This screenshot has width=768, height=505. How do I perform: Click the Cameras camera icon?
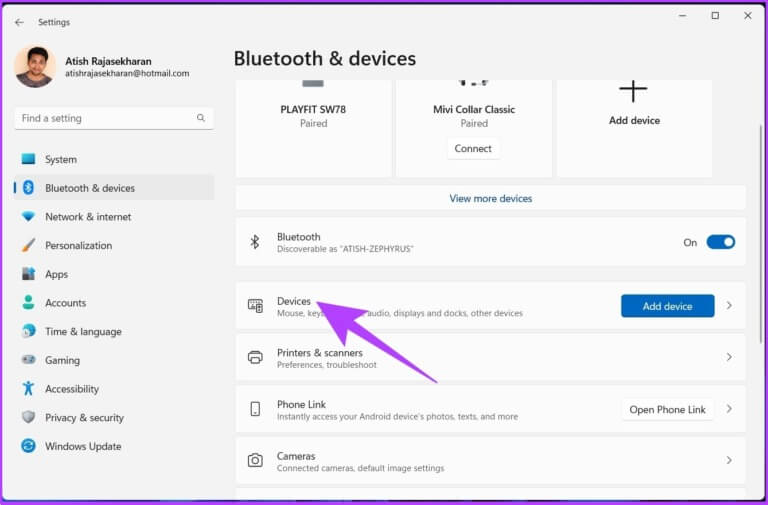coord(255,460)
